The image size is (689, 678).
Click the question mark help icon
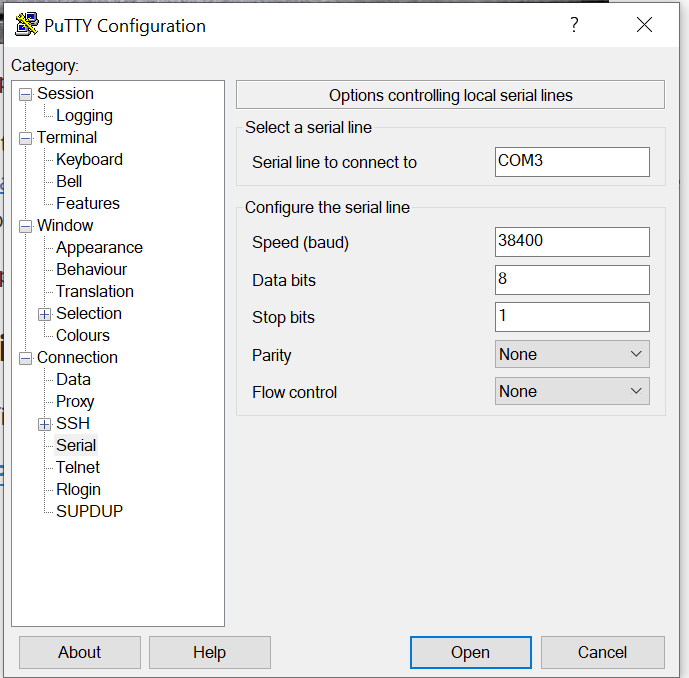pyautogui.click(x=574, y=25)
